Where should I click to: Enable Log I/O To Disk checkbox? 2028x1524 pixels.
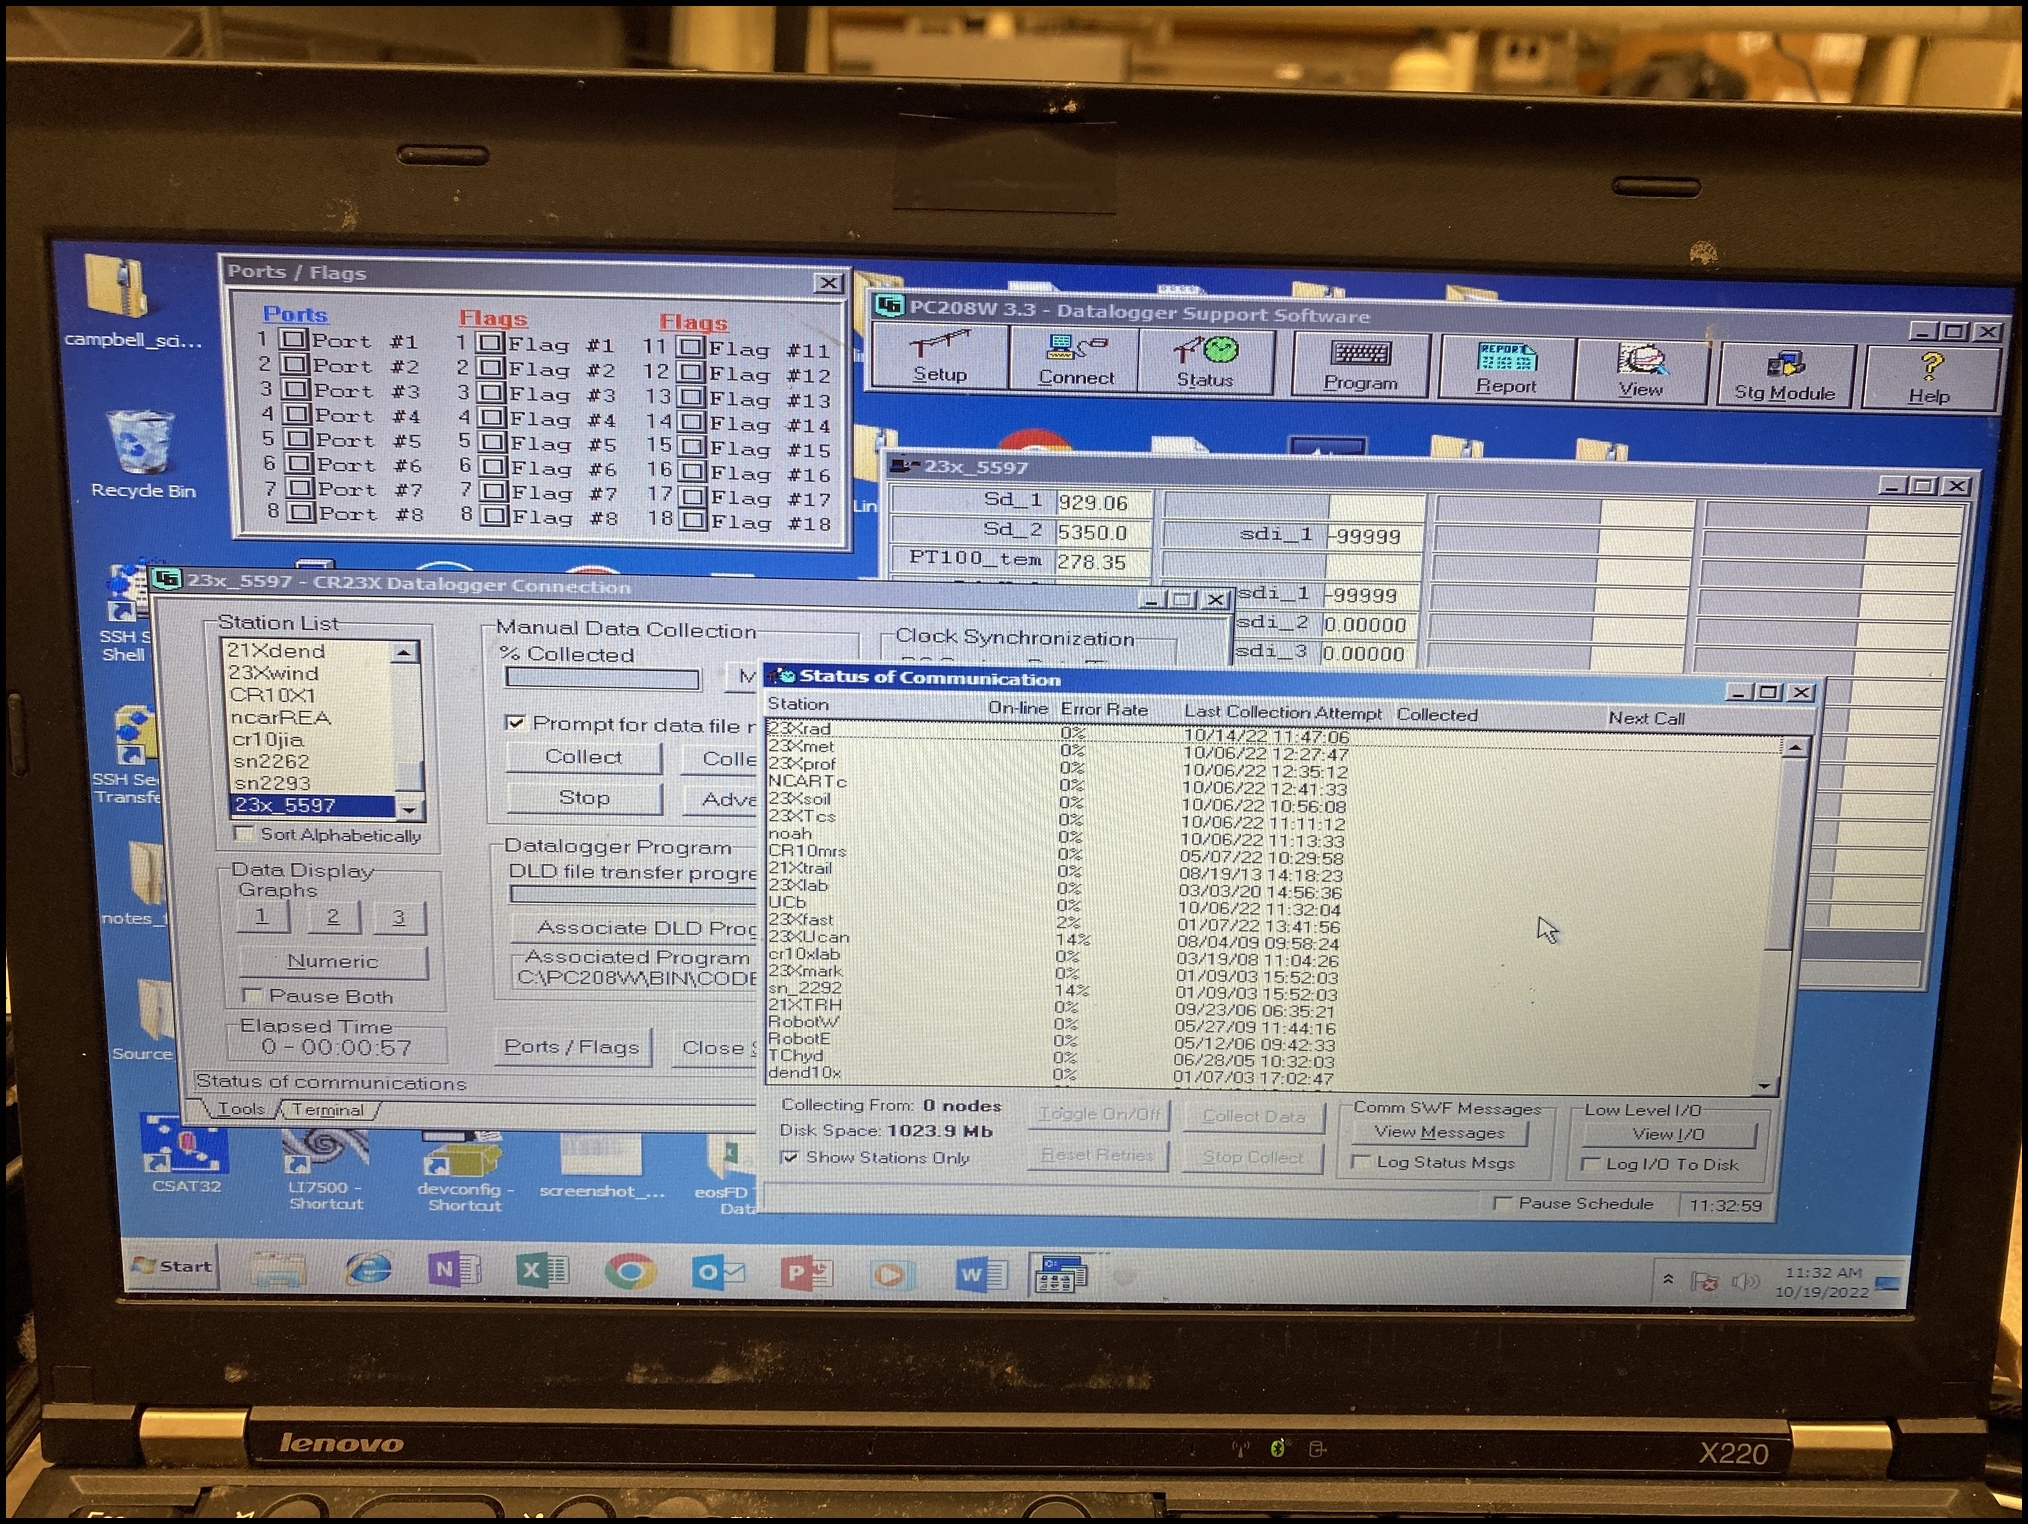point(1590,1164)
